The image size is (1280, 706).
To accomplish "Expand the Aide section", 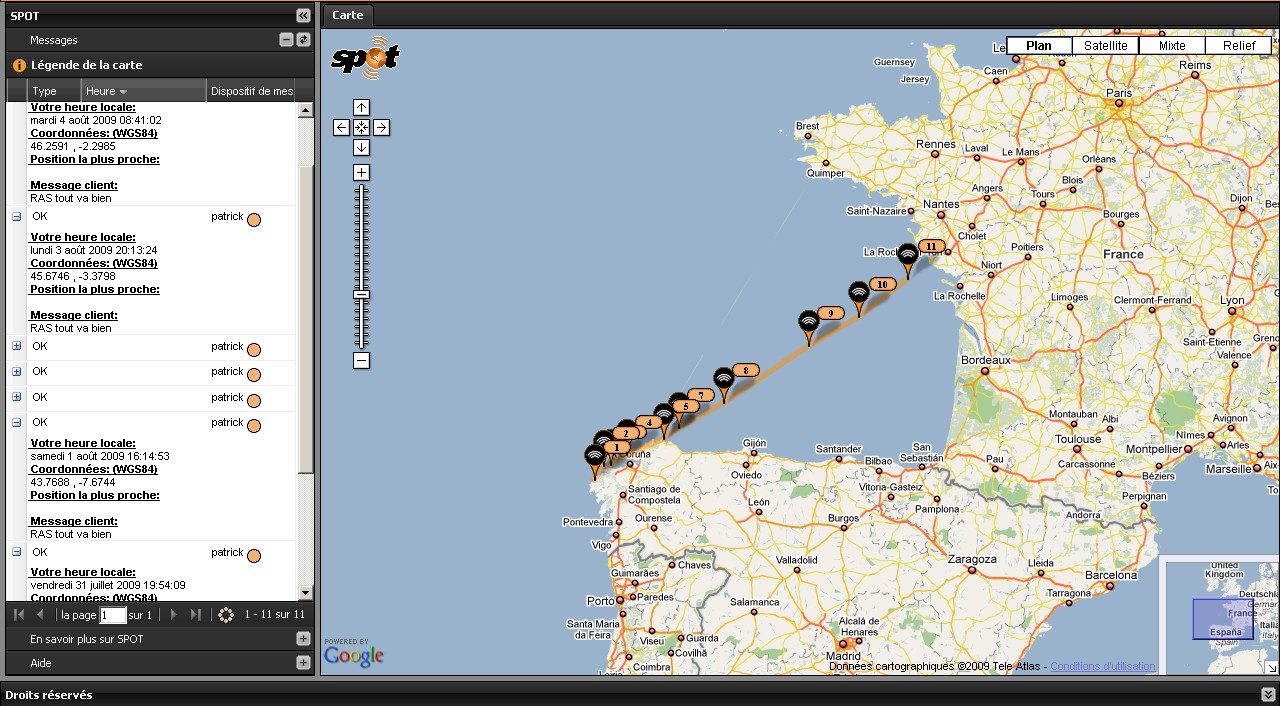I will 303,662.
